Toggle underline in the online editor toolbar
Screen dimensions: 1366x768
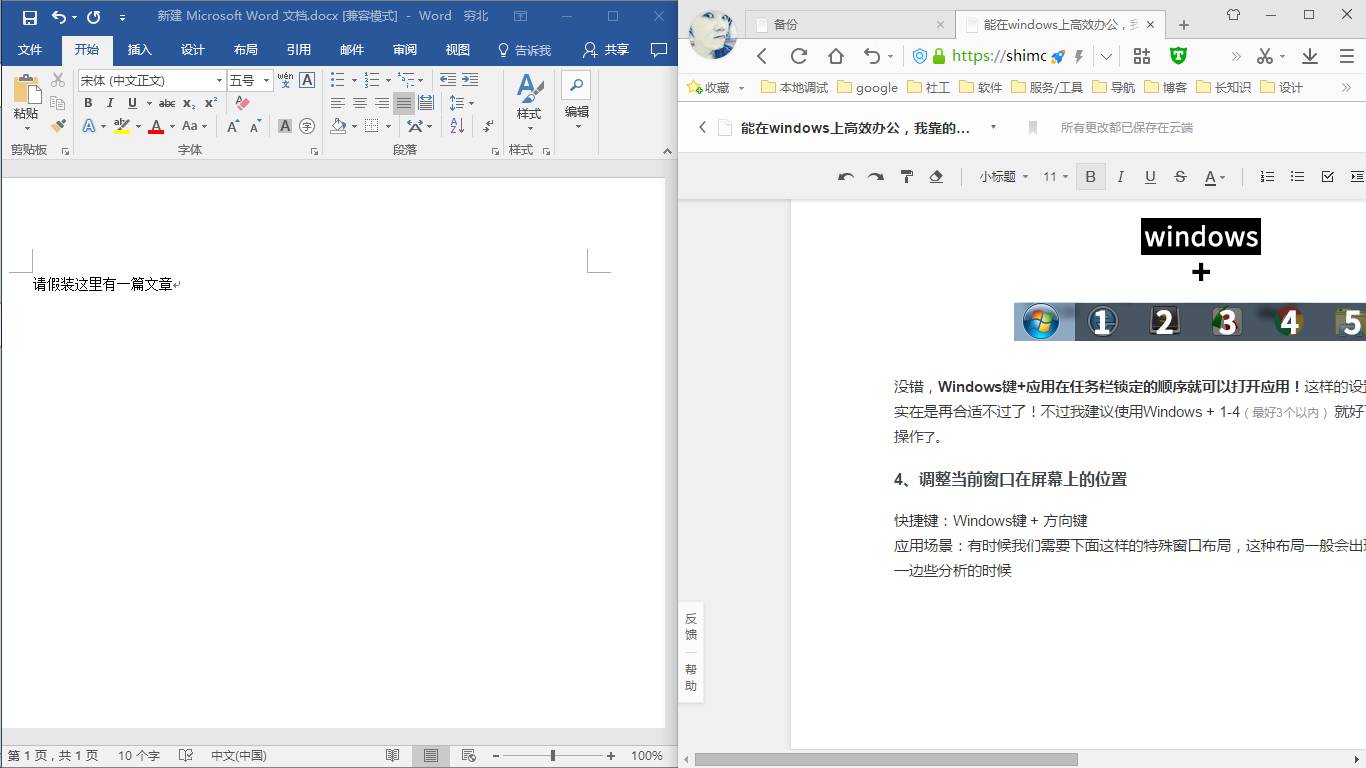point(1150,177)
